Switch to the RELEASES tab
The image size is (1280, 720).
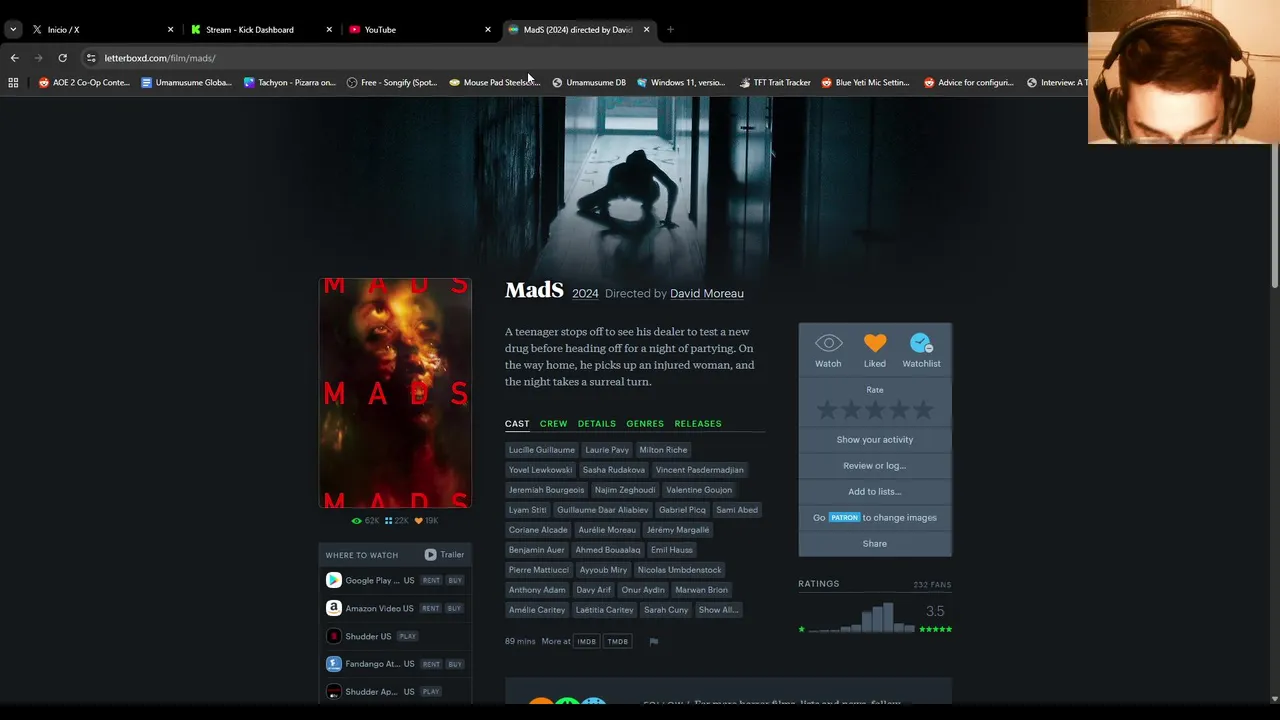tap(698, 424)
